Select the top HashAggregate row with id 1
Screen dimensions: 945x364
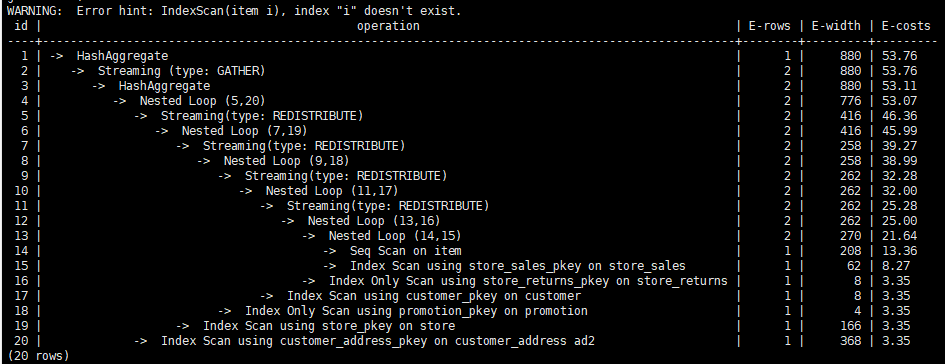pos(472,56)
